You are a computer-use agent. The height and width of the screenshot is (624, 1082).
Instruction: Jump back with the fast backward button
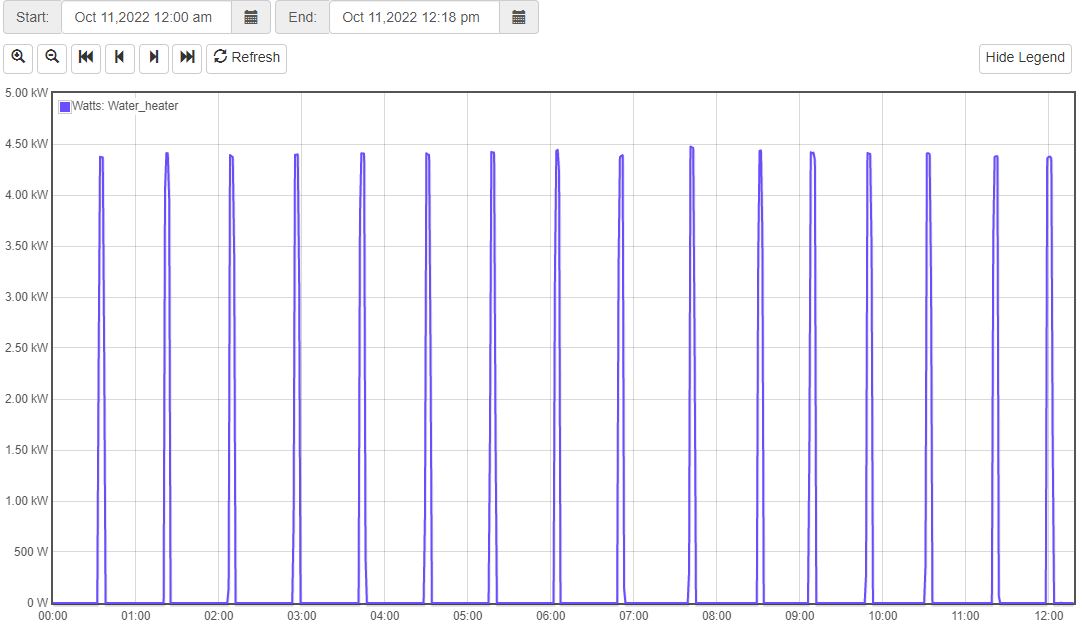tap(86, 57)
